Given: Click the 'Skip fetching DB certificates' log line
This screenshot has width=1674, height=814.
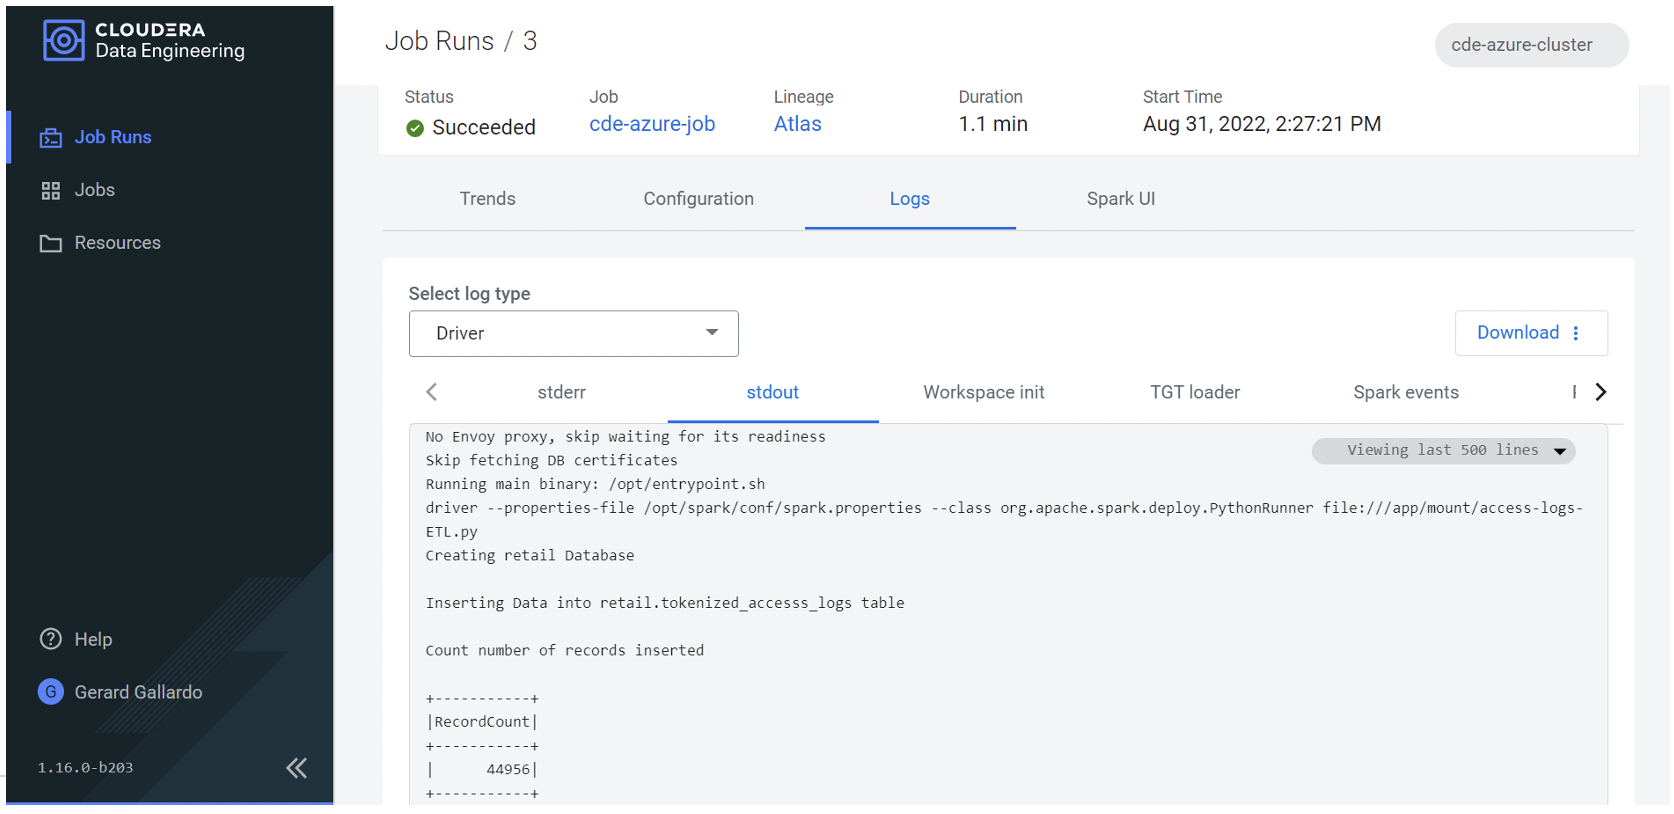Looking at the screenshot, I should [x=552, y=461].
